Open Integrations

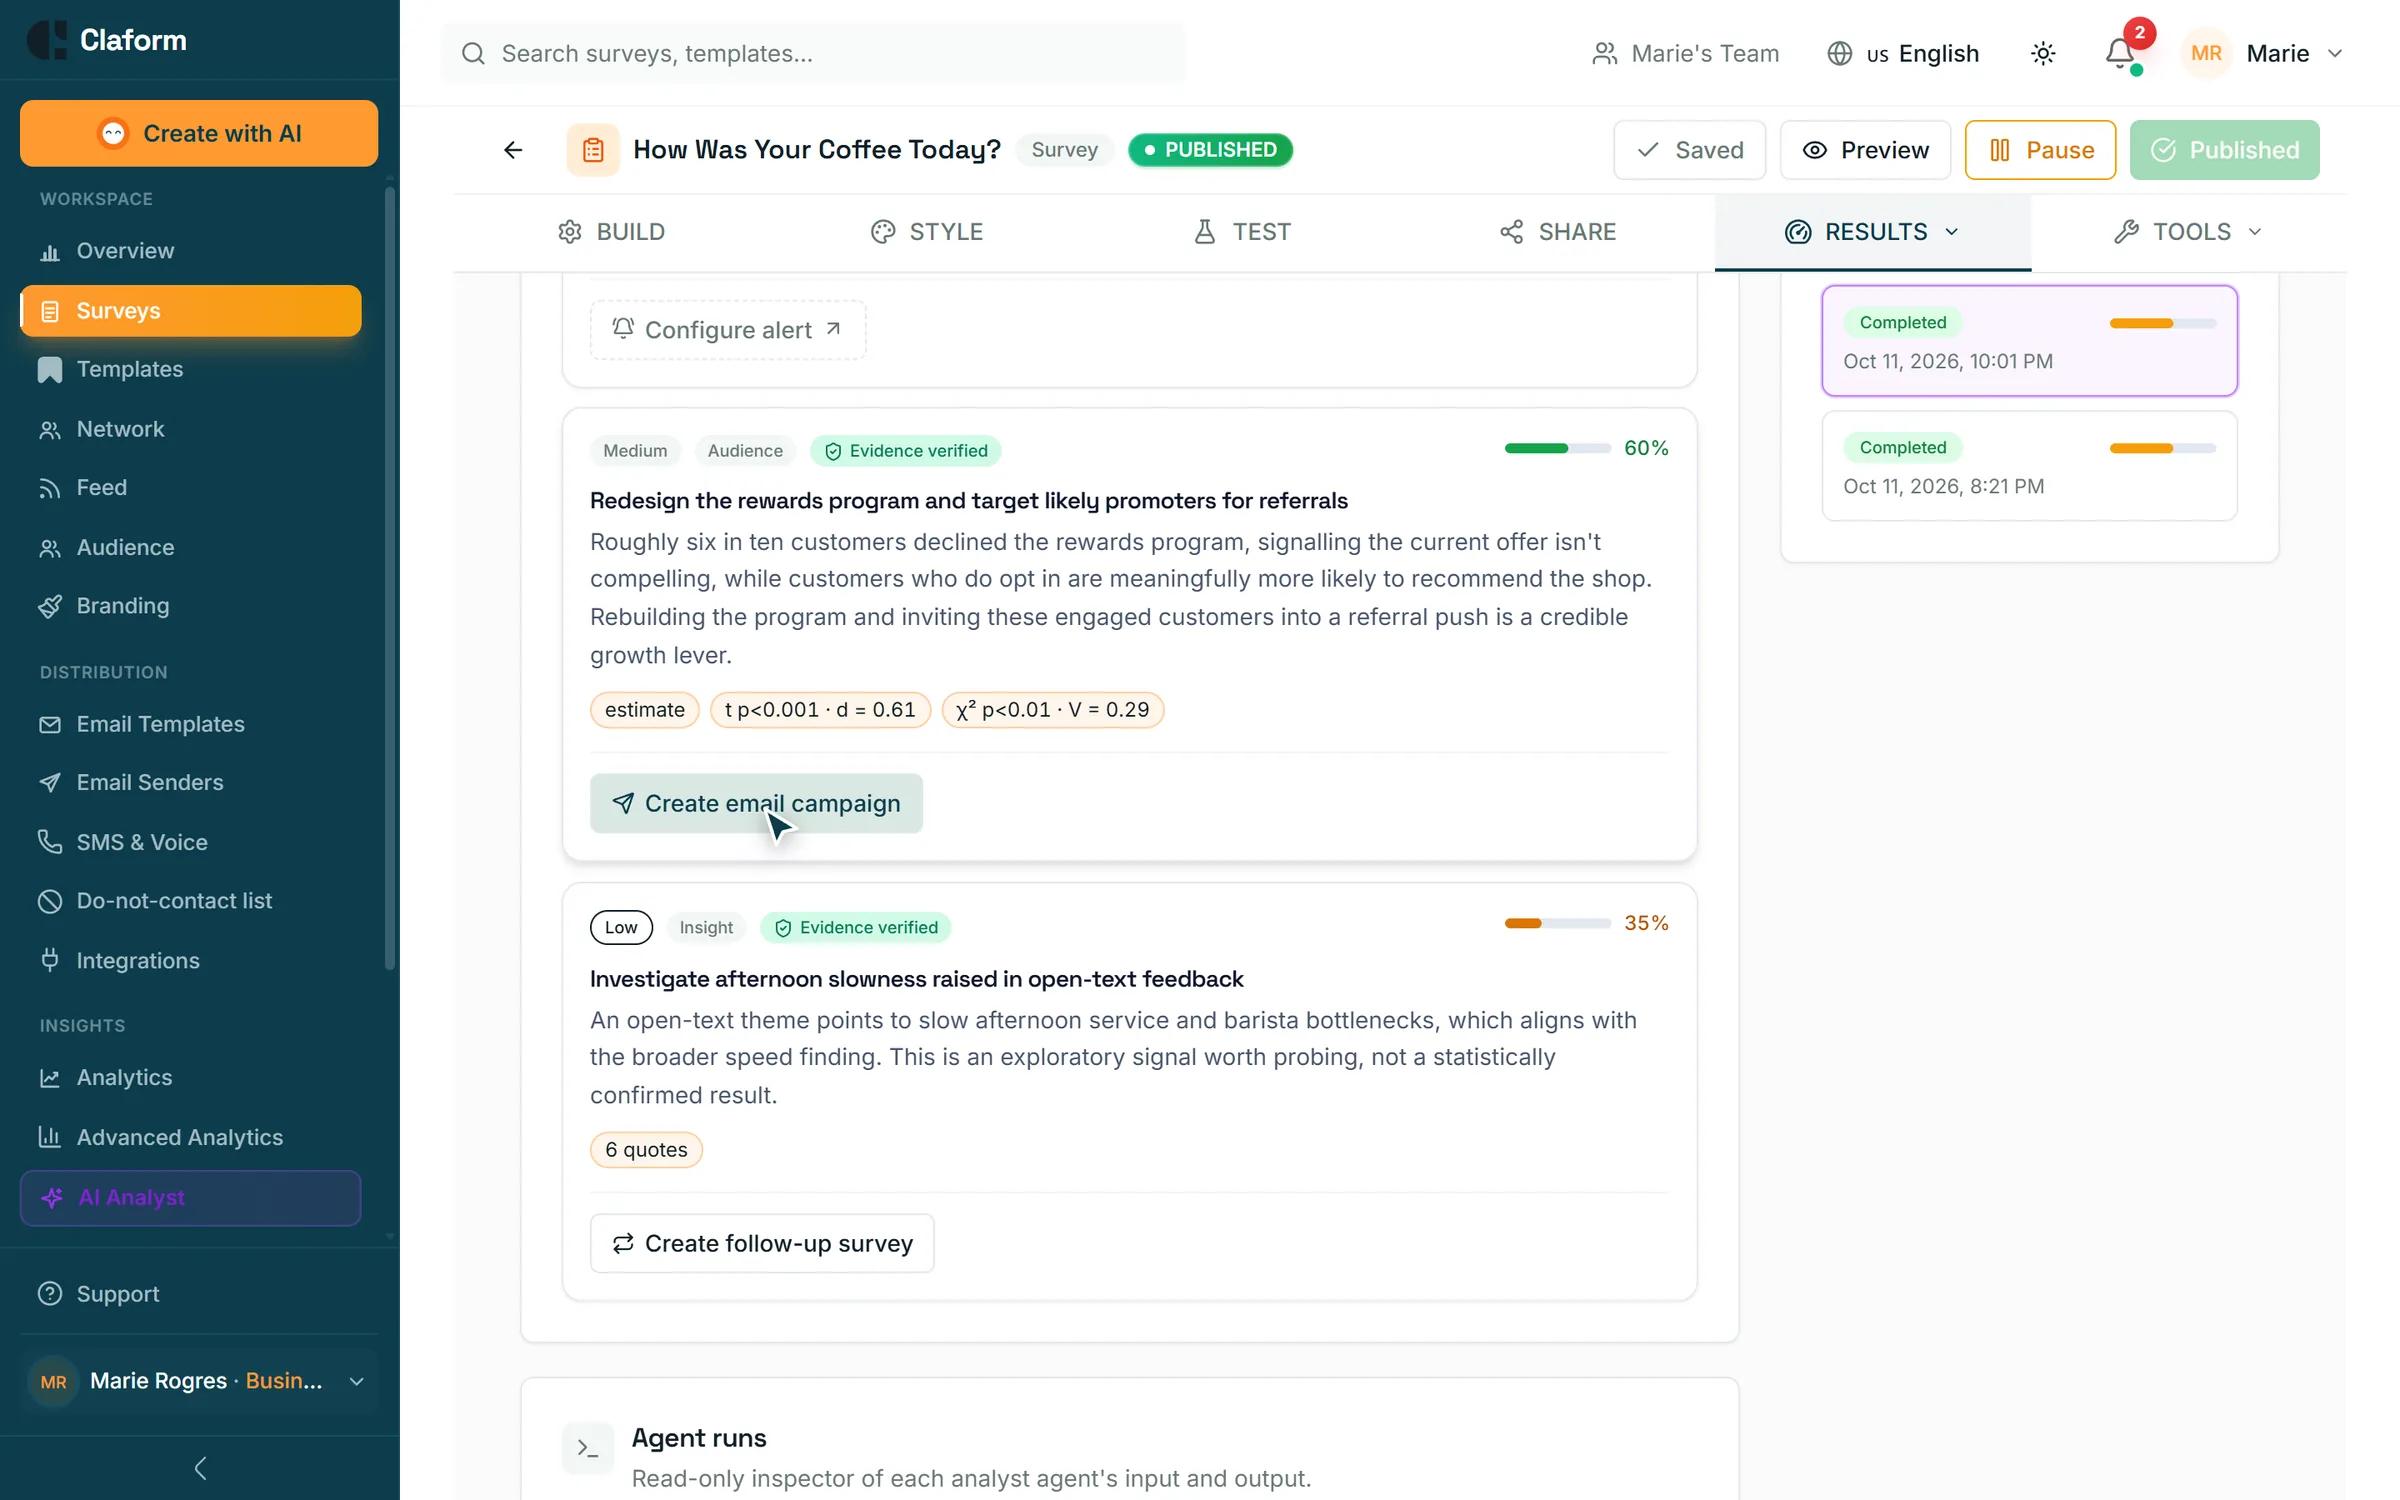coord(190,960)
